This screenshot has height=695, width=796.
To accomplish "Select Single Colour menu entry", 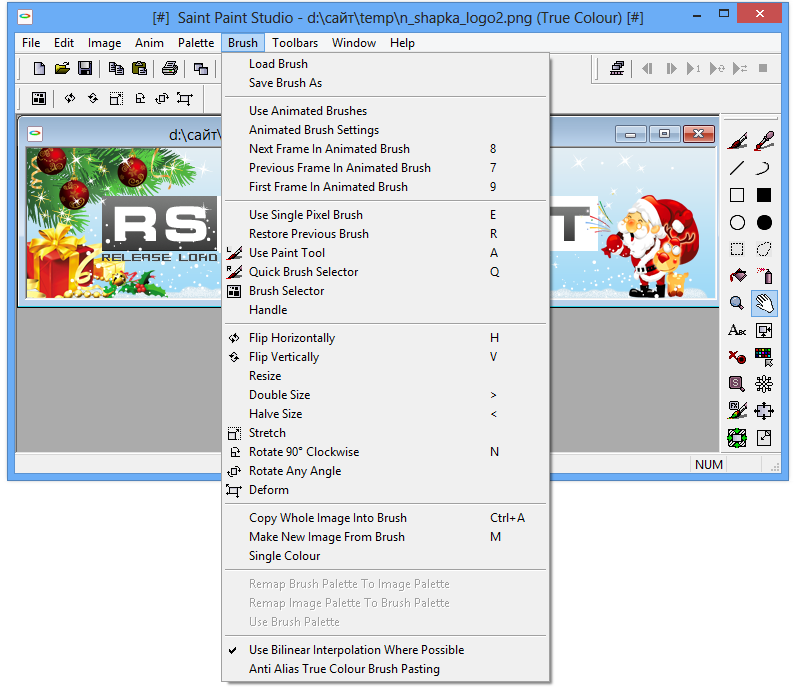I will (x=385, y=556).
